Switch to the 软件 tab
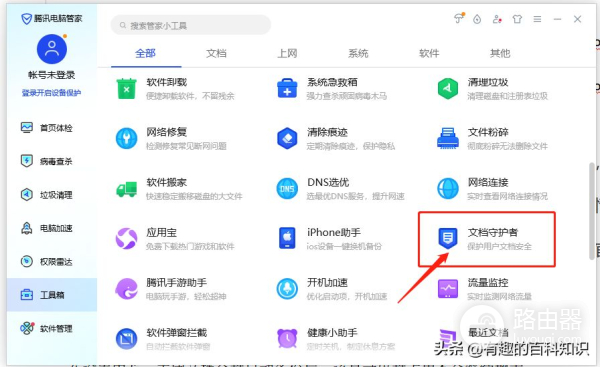This screenshot has height=367, width=600. (x=429, y=53)
